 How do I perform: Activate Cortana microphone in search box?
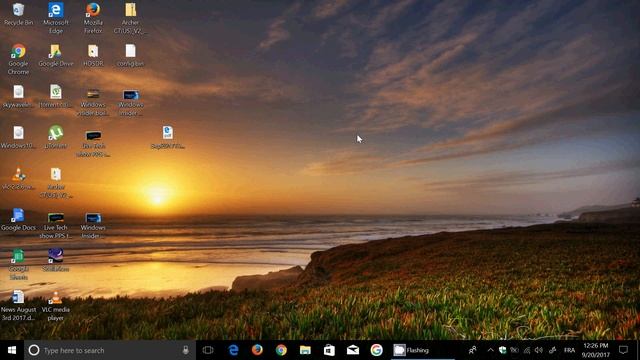[x=186, y=350]
